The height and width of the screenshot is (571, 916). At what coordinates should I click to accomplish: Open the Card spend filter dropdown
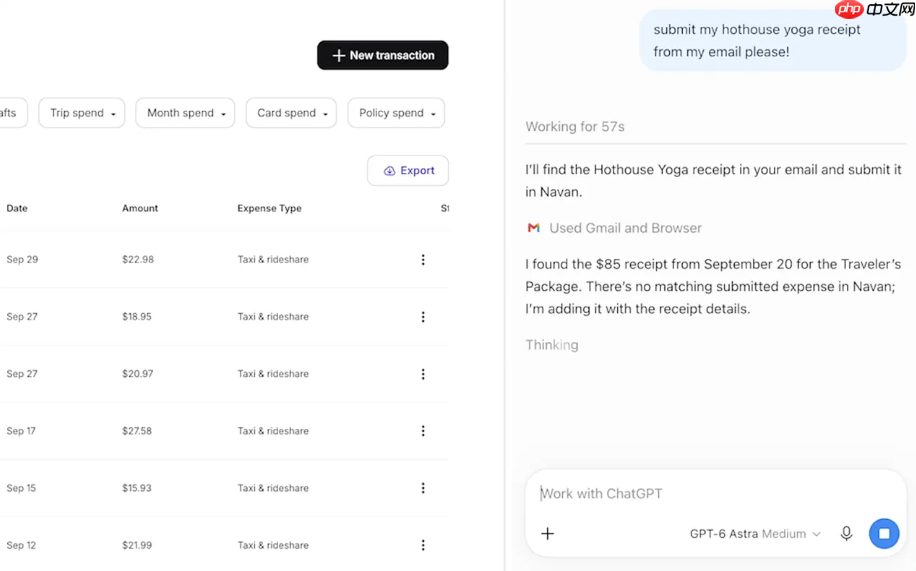[291, 113]
